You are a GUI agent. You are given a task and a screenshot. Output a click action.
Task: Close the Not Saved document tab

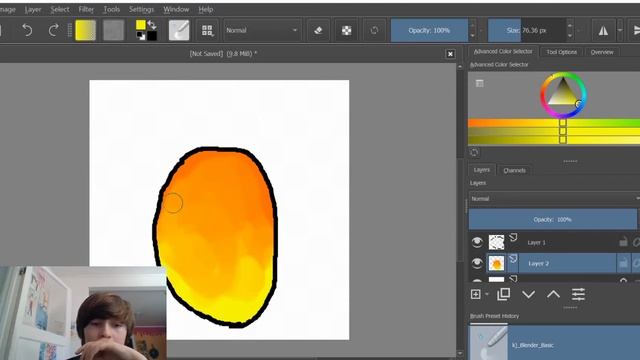point(450,54)
